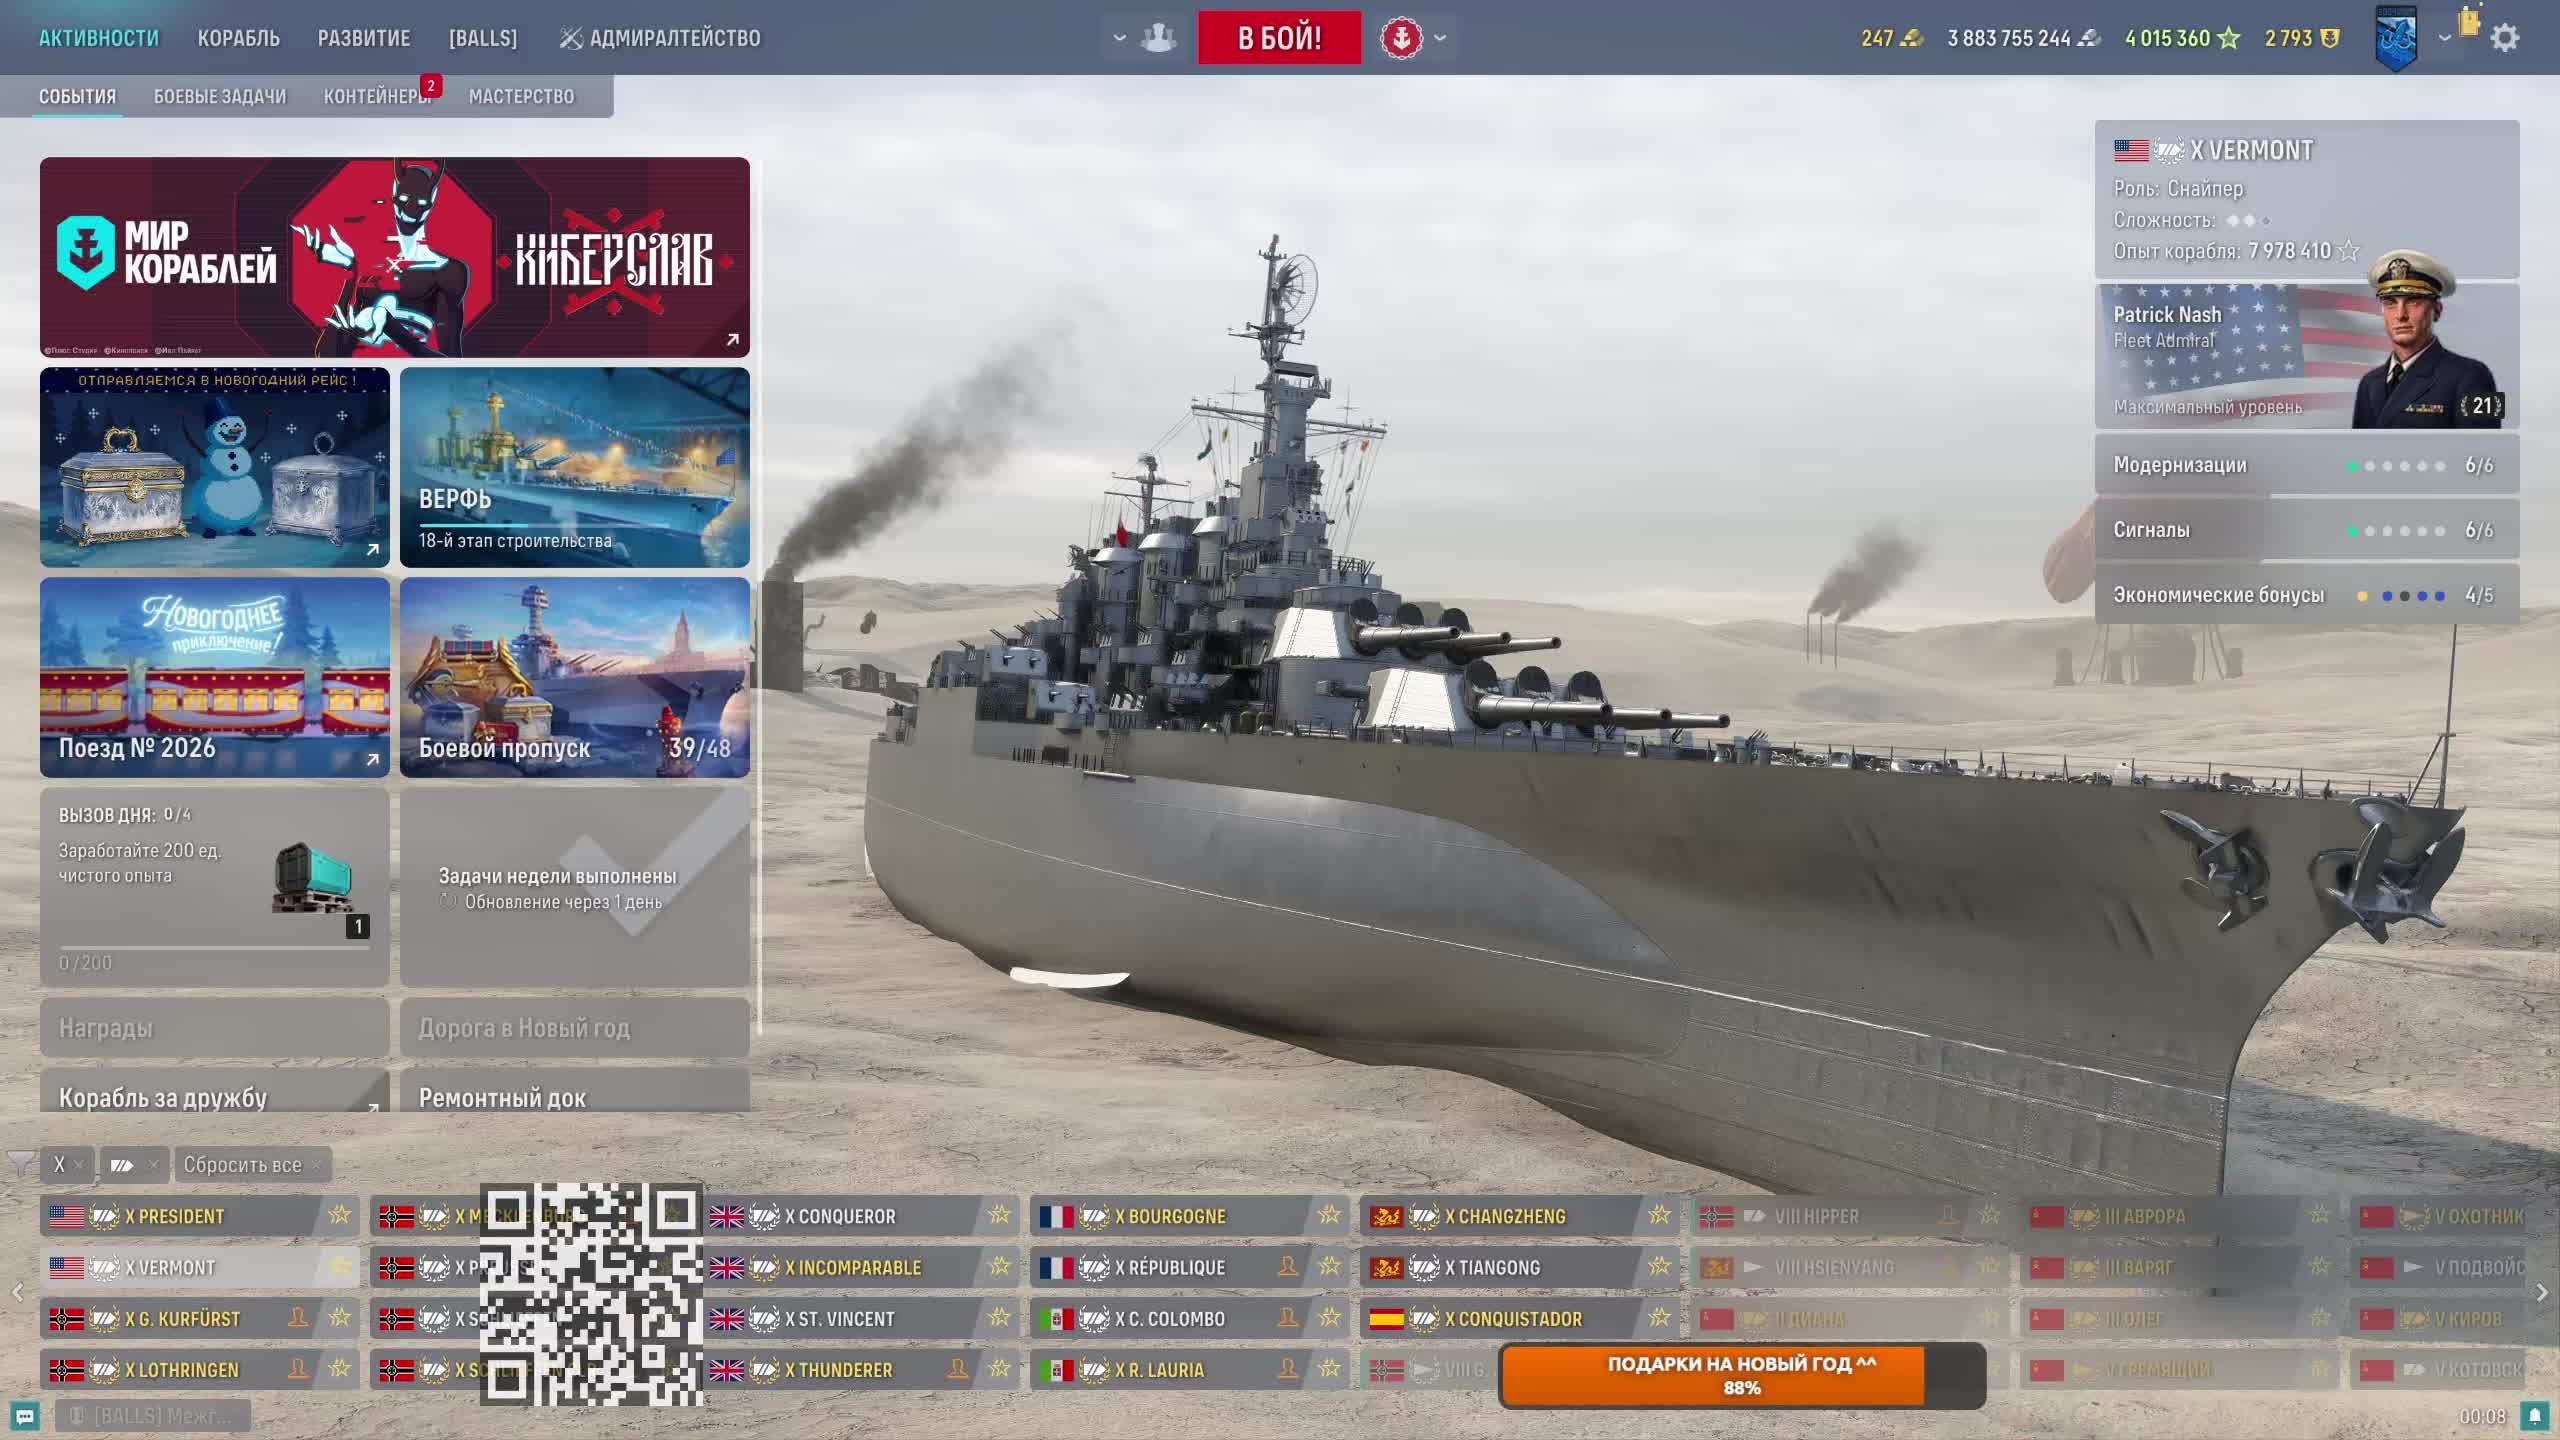The width and height of the screenshot is (2560, 1440).
Task: Expand the battle type selector dropdown arrow
Action: (x=1440, y=38)
